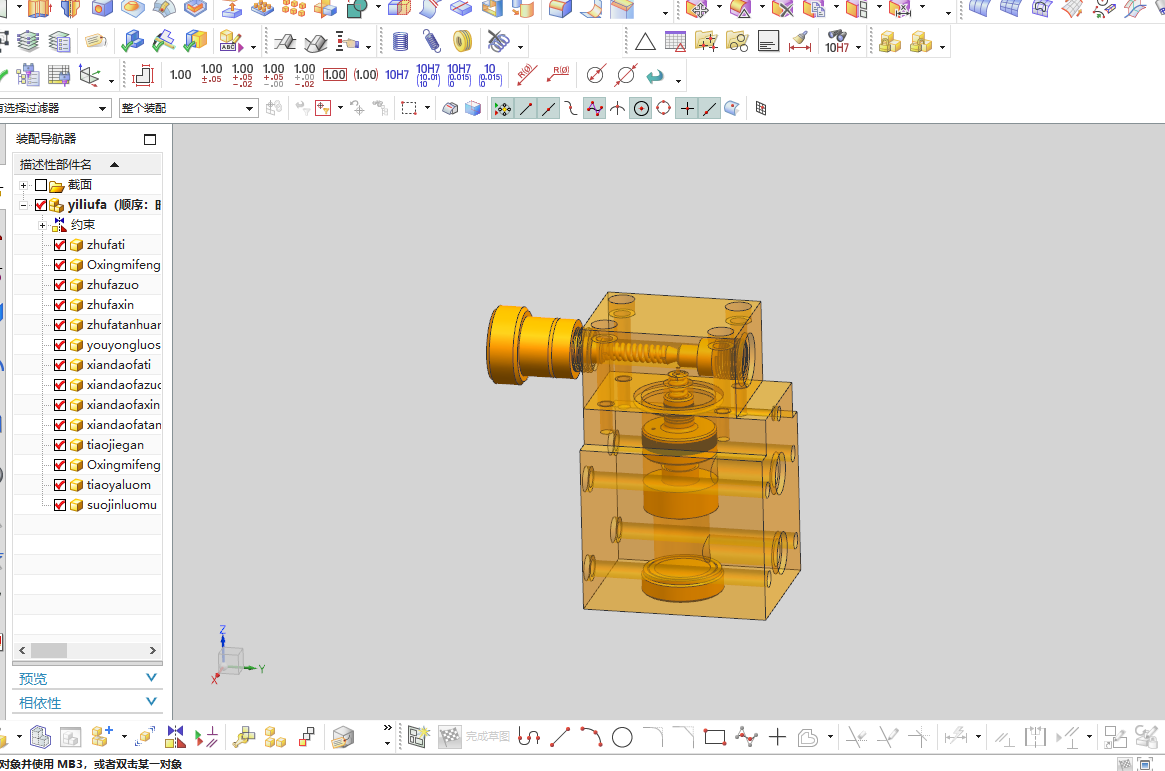1165x771 pixels.
Task: Click the XYZ coordinate triad in viewport
Action: tap(236, 656)
